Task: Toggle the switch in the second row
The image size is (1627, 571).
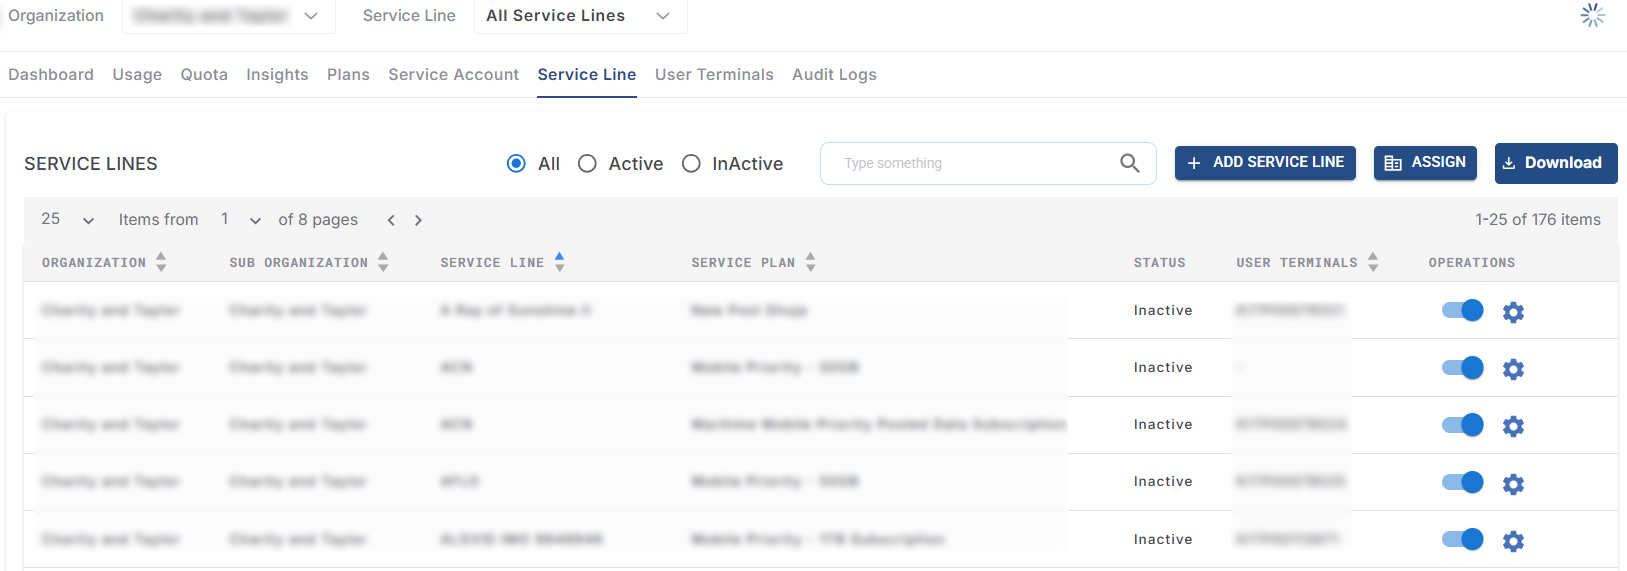Action: click(1462, 368)
